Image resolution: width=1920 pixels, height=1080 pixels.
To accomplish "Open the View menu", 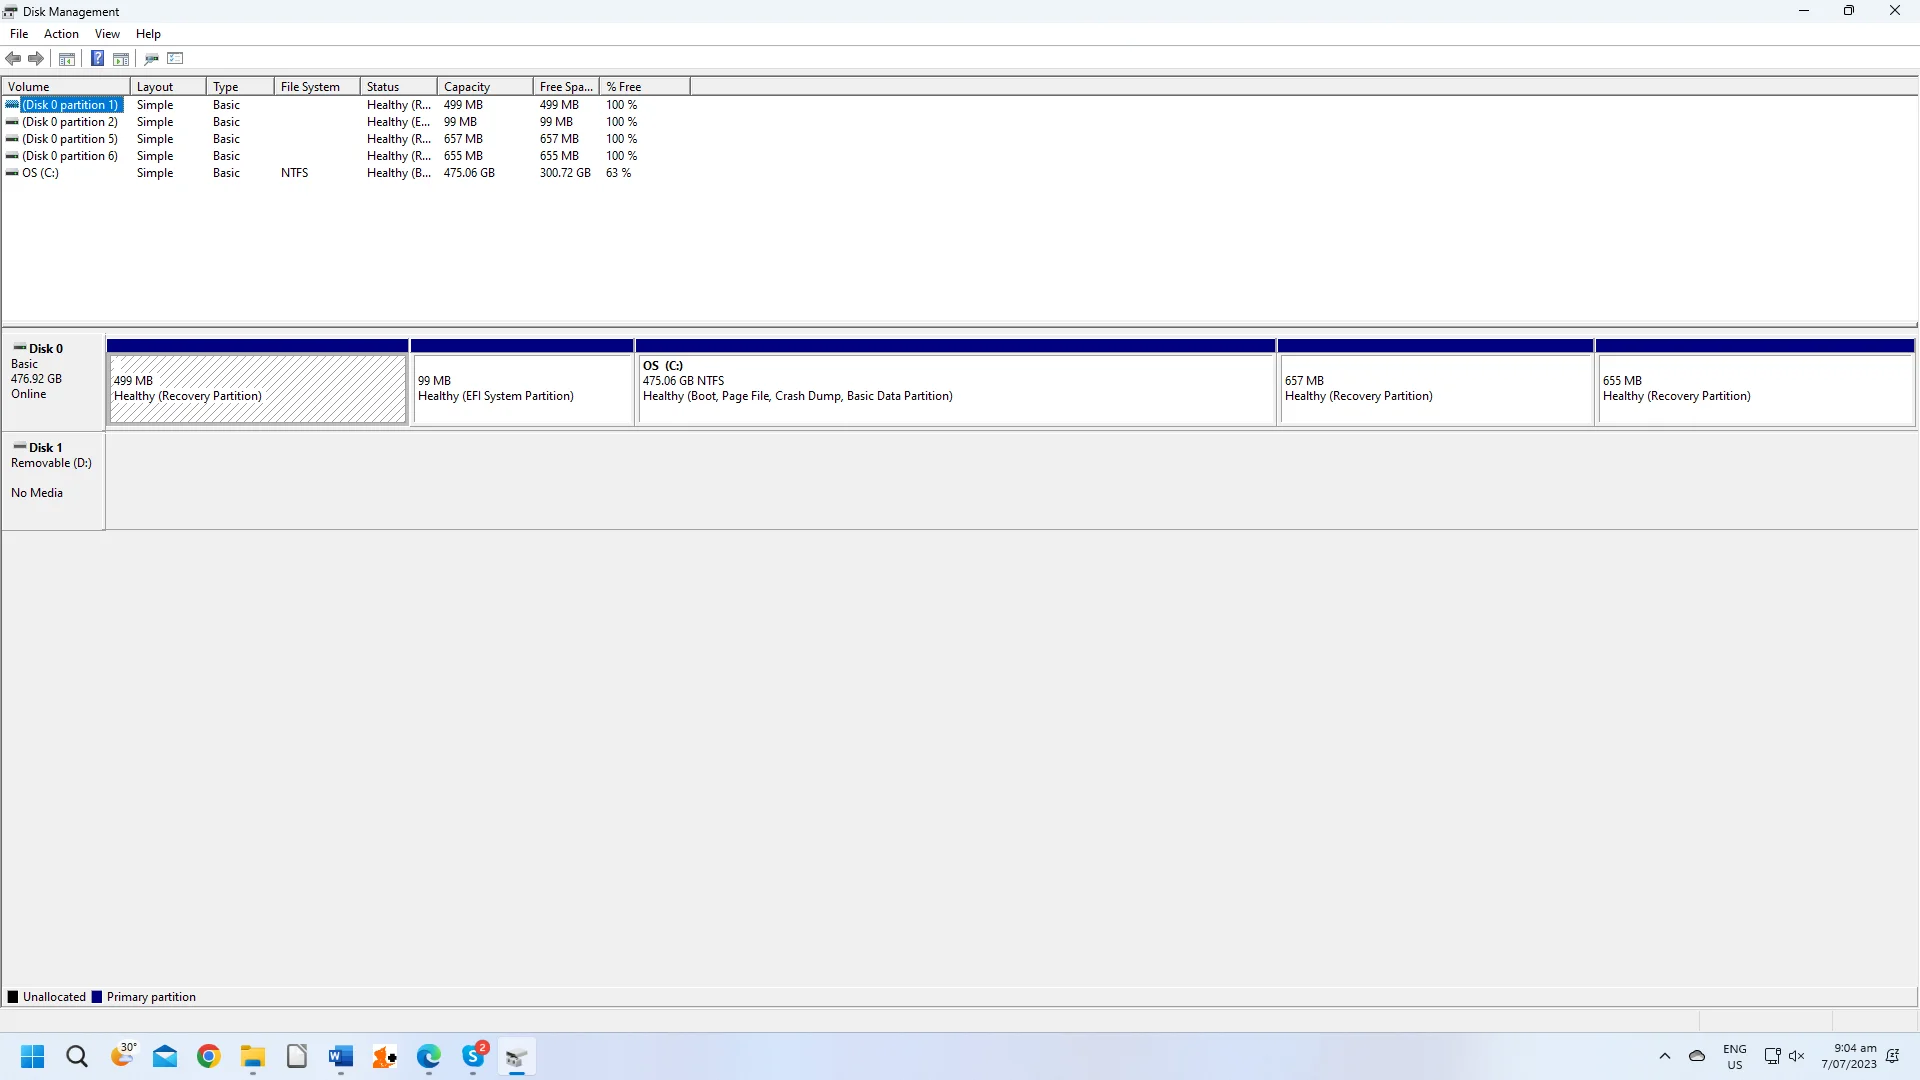I will point(107,34).
